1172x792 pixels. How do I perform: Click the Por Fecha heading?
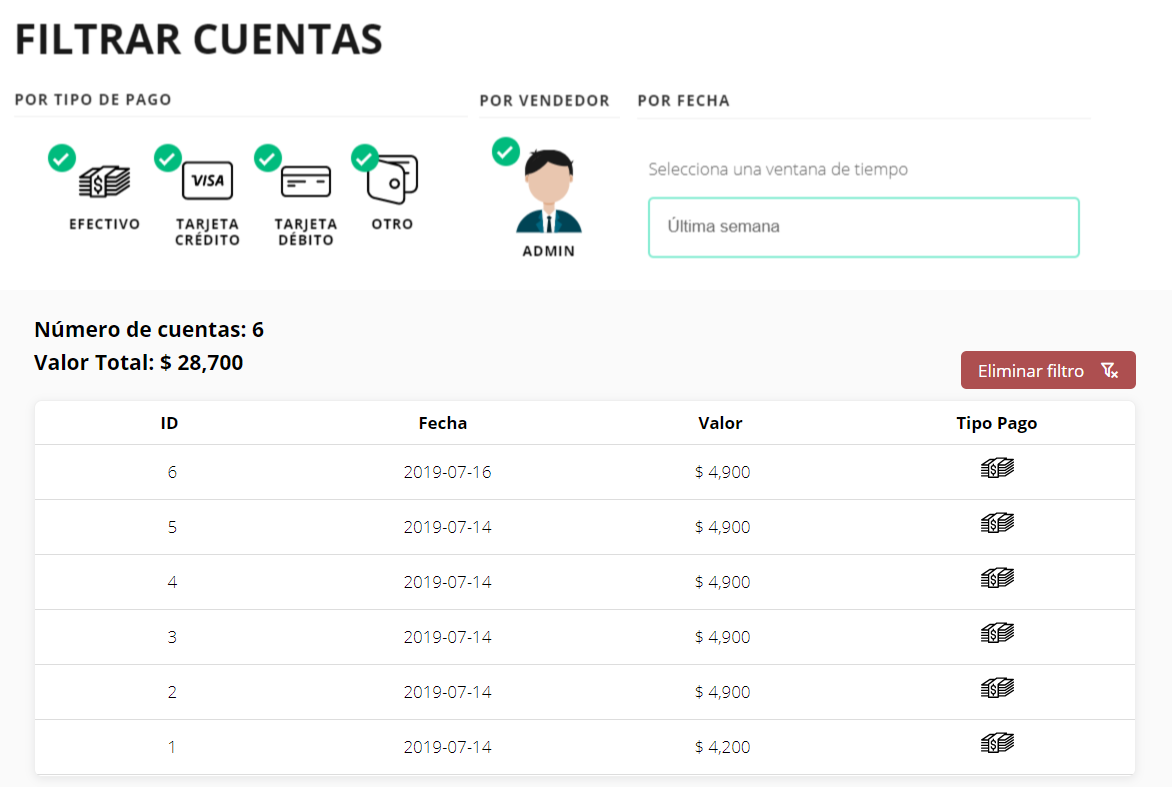click(683, 101)
